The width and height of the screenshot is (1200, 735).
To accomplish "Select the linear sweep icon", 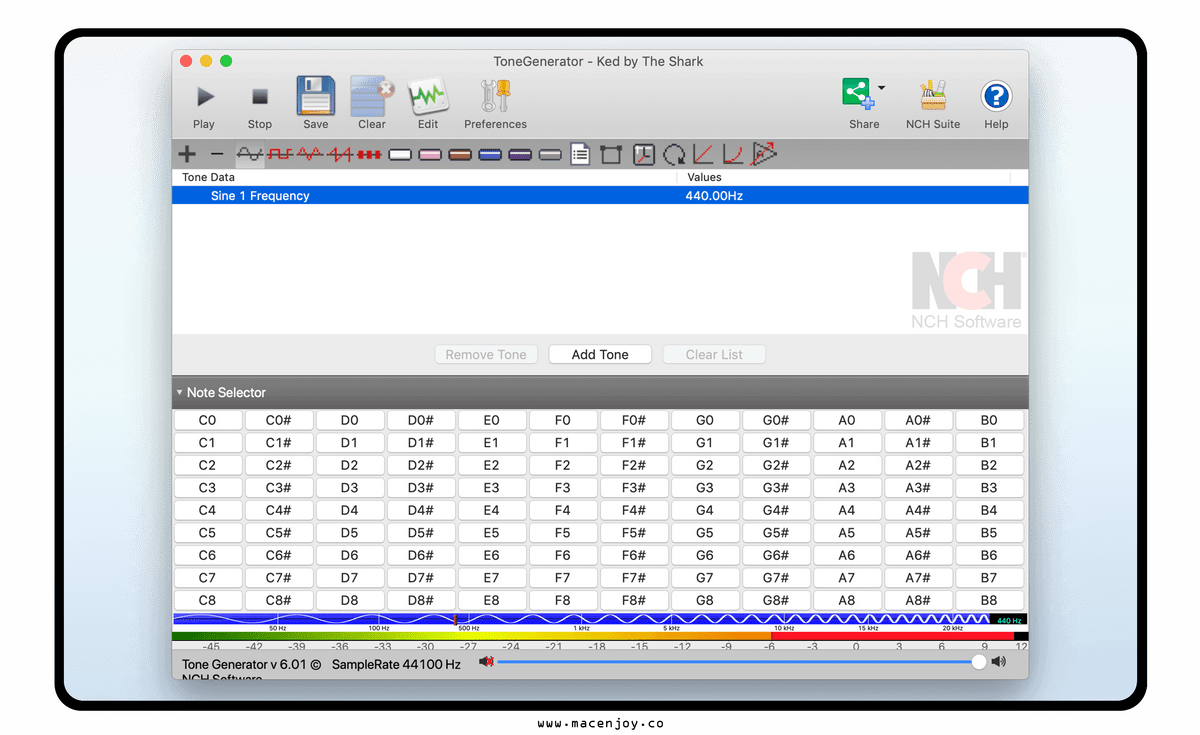I will point(704,154).
